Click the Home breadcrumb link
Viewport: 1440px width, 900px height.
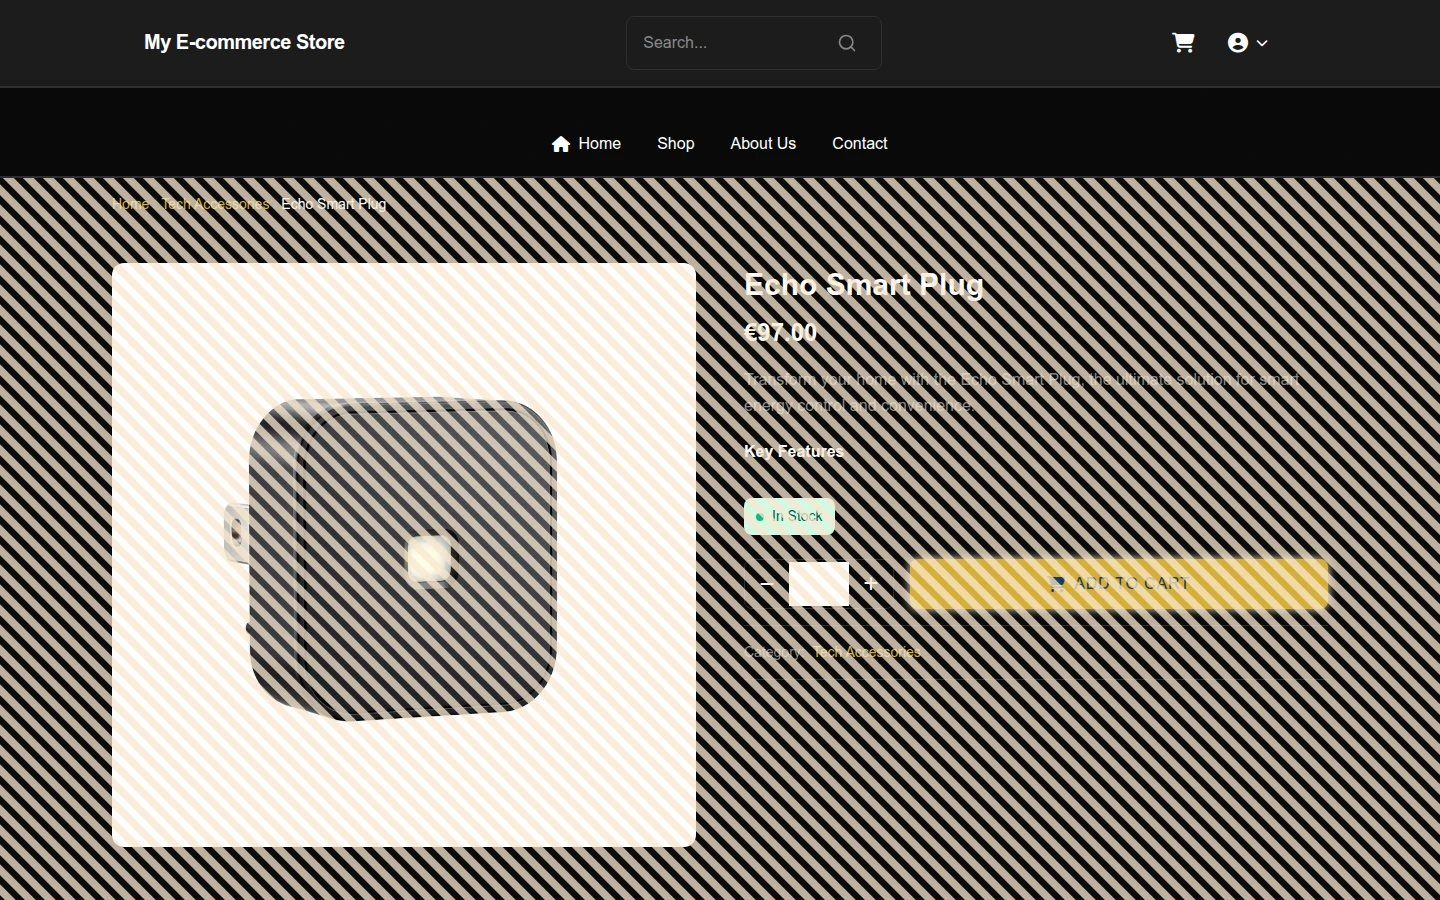pyautogui.click(x=130, y=204)
